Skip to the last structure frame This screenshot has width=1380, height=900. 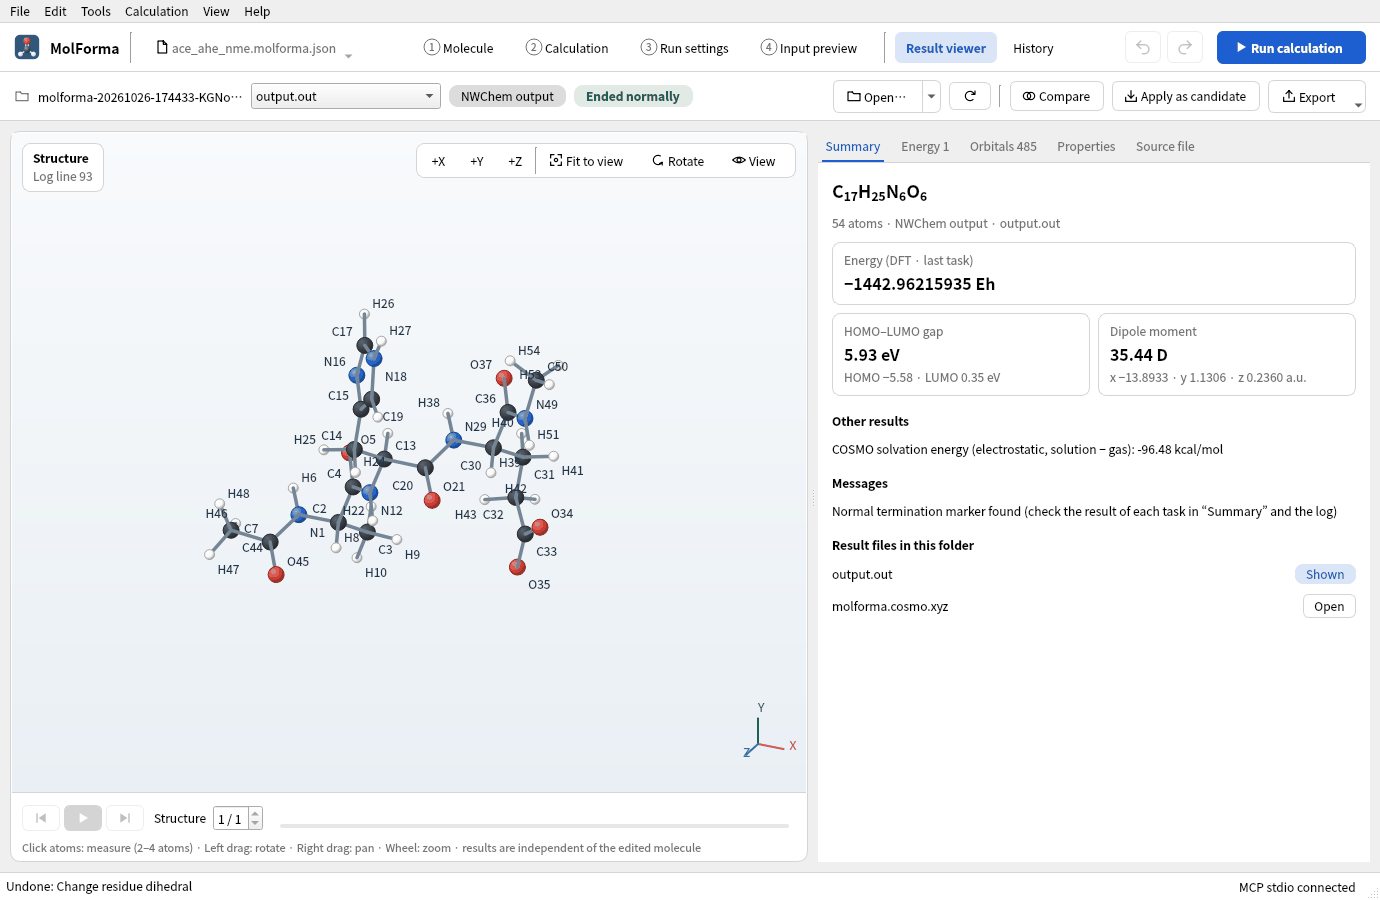(125, 818)
